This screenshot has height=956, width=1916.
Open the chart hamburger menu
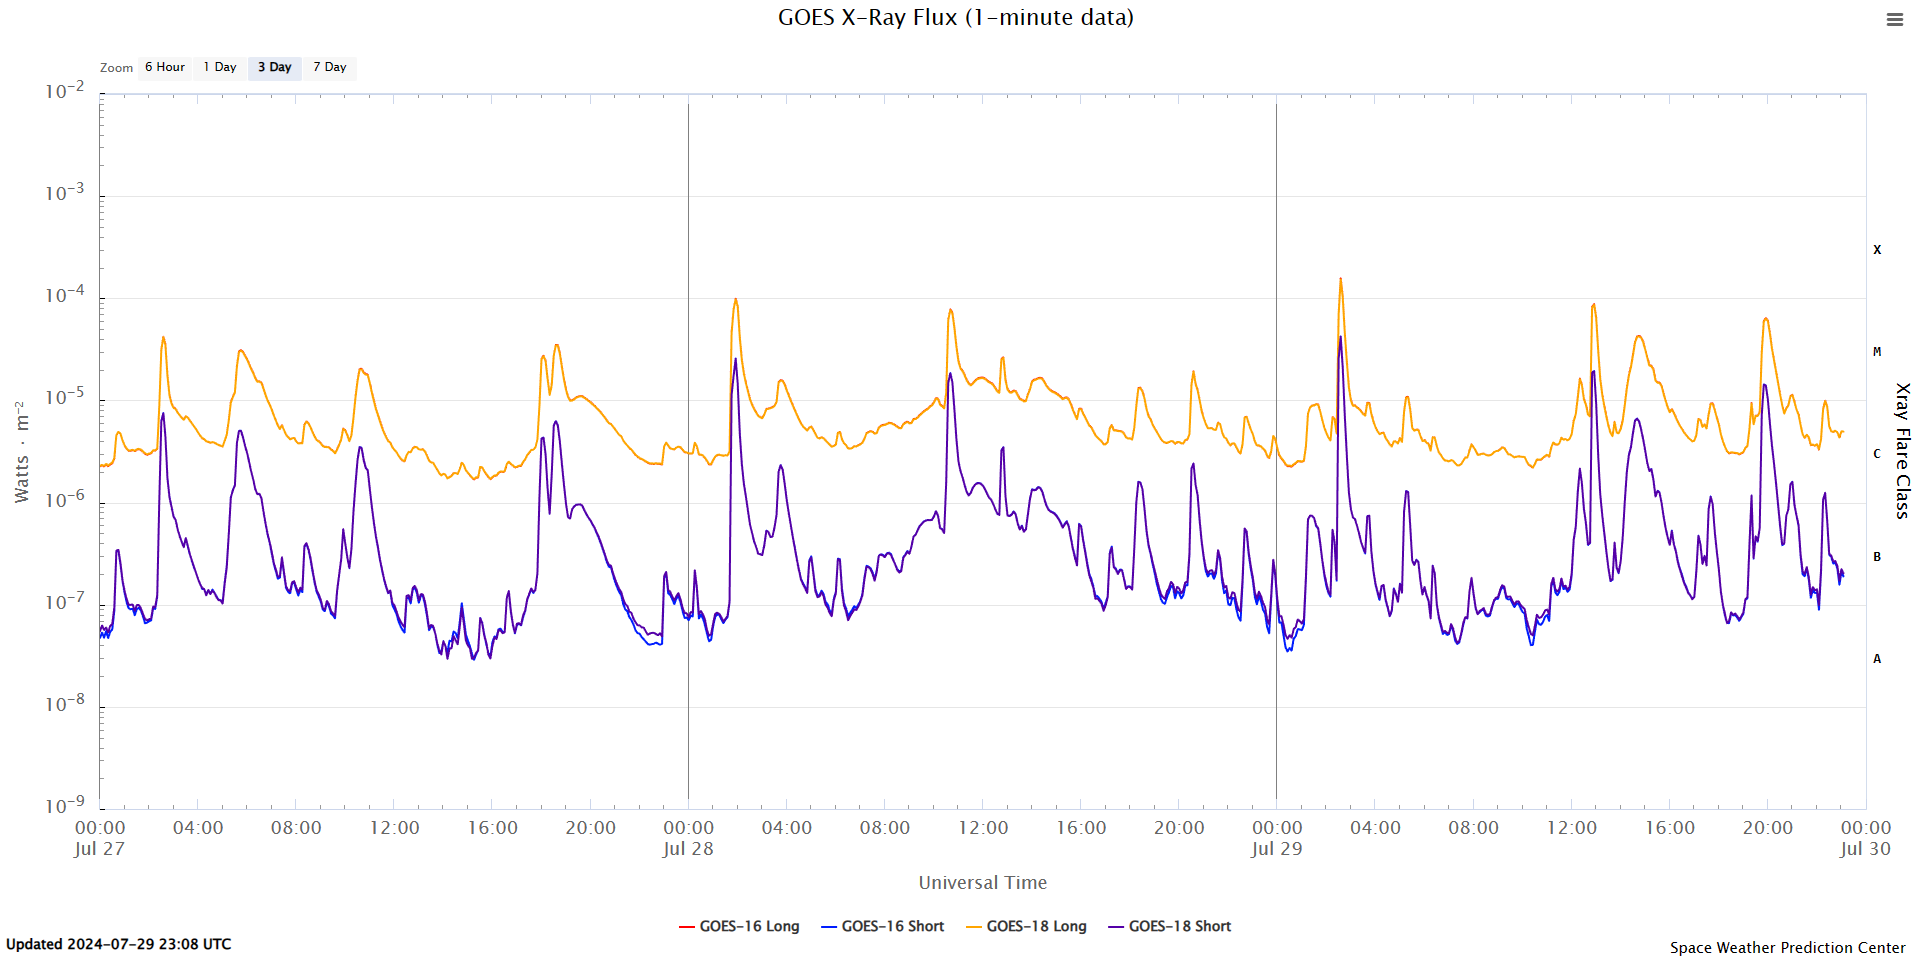tap(1894, 20)
